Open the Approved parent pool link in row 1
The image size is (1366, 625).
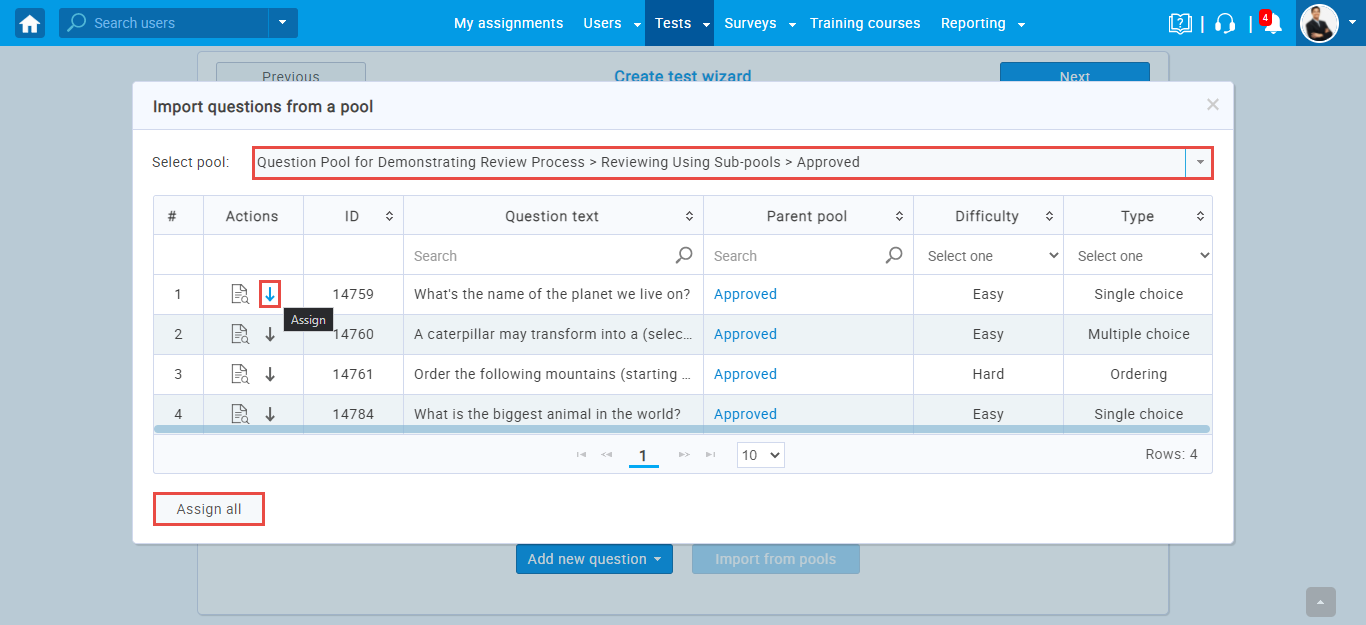745,294
